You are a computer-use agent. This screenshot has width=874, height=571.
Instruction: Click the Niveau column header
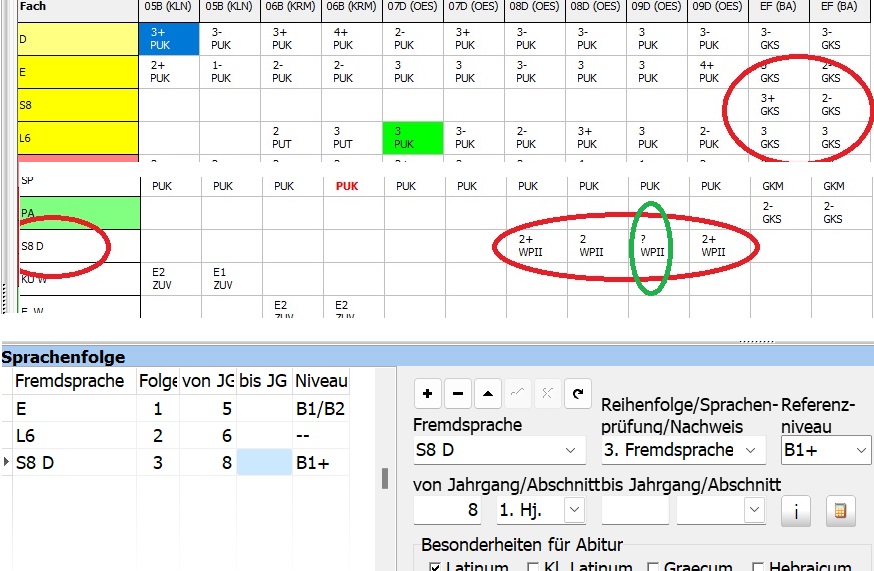[x=321, y=380]
